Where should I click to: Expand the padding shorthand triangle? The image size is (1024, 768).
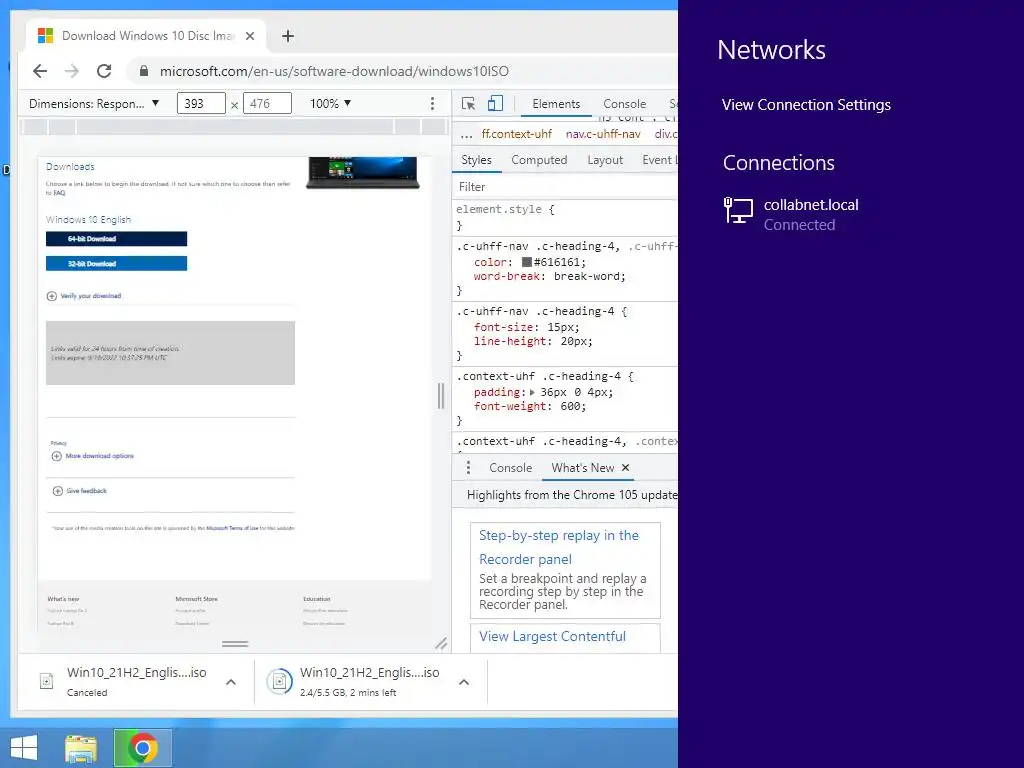pyautogui.click(x=532, y=392)
